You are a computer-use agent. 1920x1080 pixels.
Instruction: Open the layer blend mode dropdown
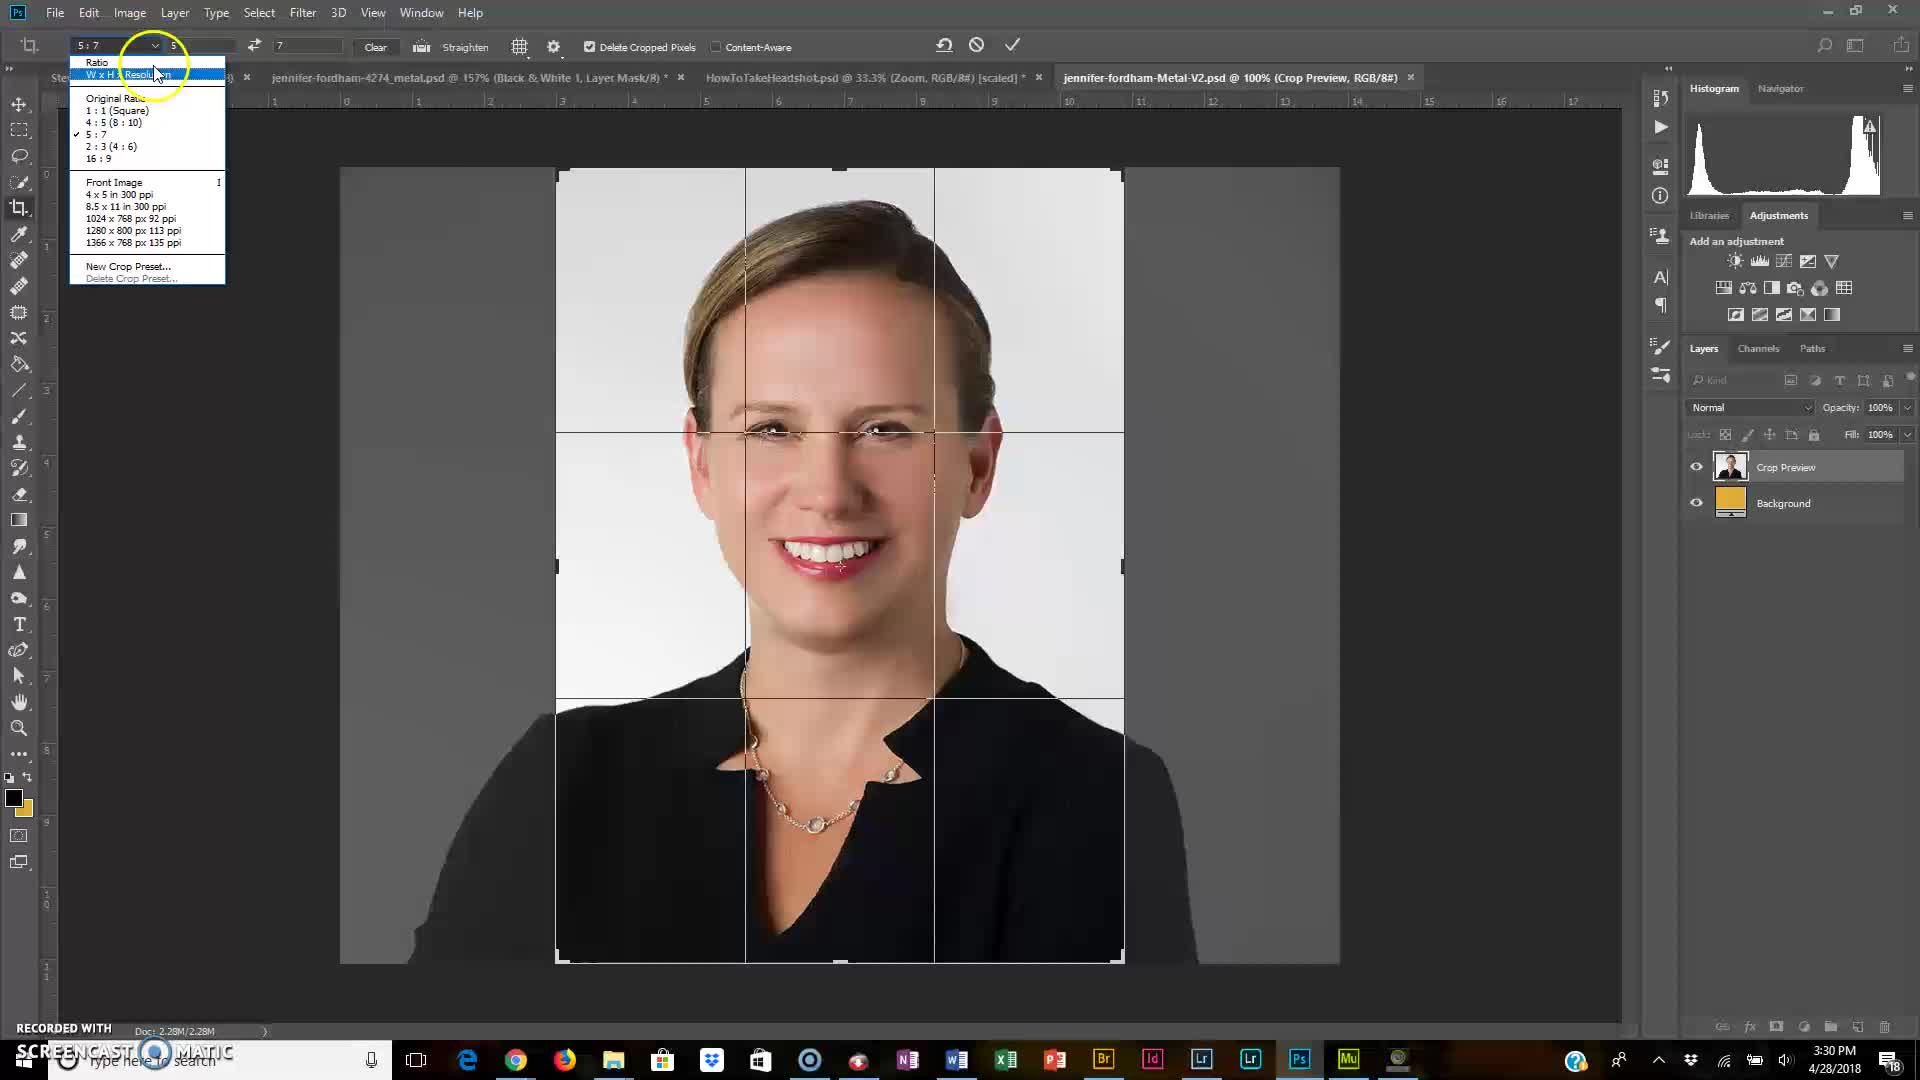click(1750, 407)
